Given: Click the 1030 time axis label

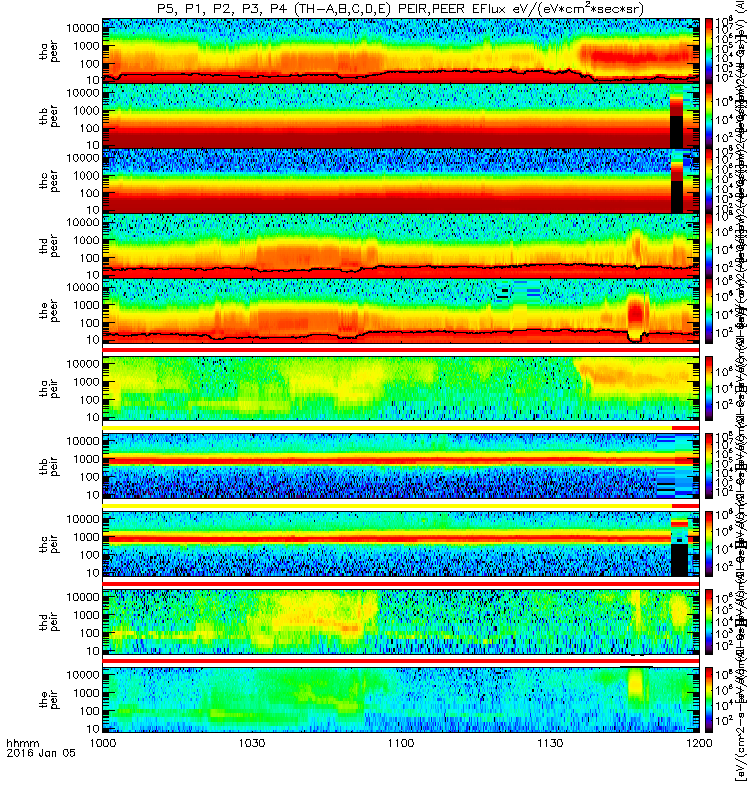Looking at the screenshot, I should click(x=252, y=743).
